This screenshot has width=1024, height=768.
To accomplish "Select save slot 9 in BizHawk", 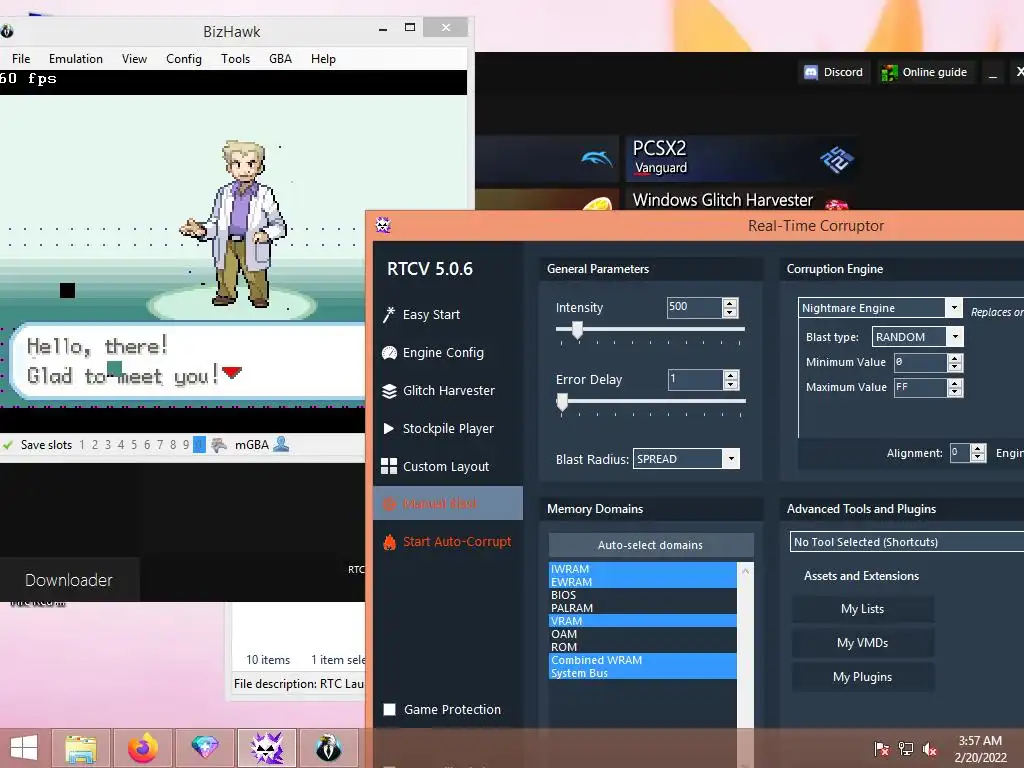I will [186, 445].
